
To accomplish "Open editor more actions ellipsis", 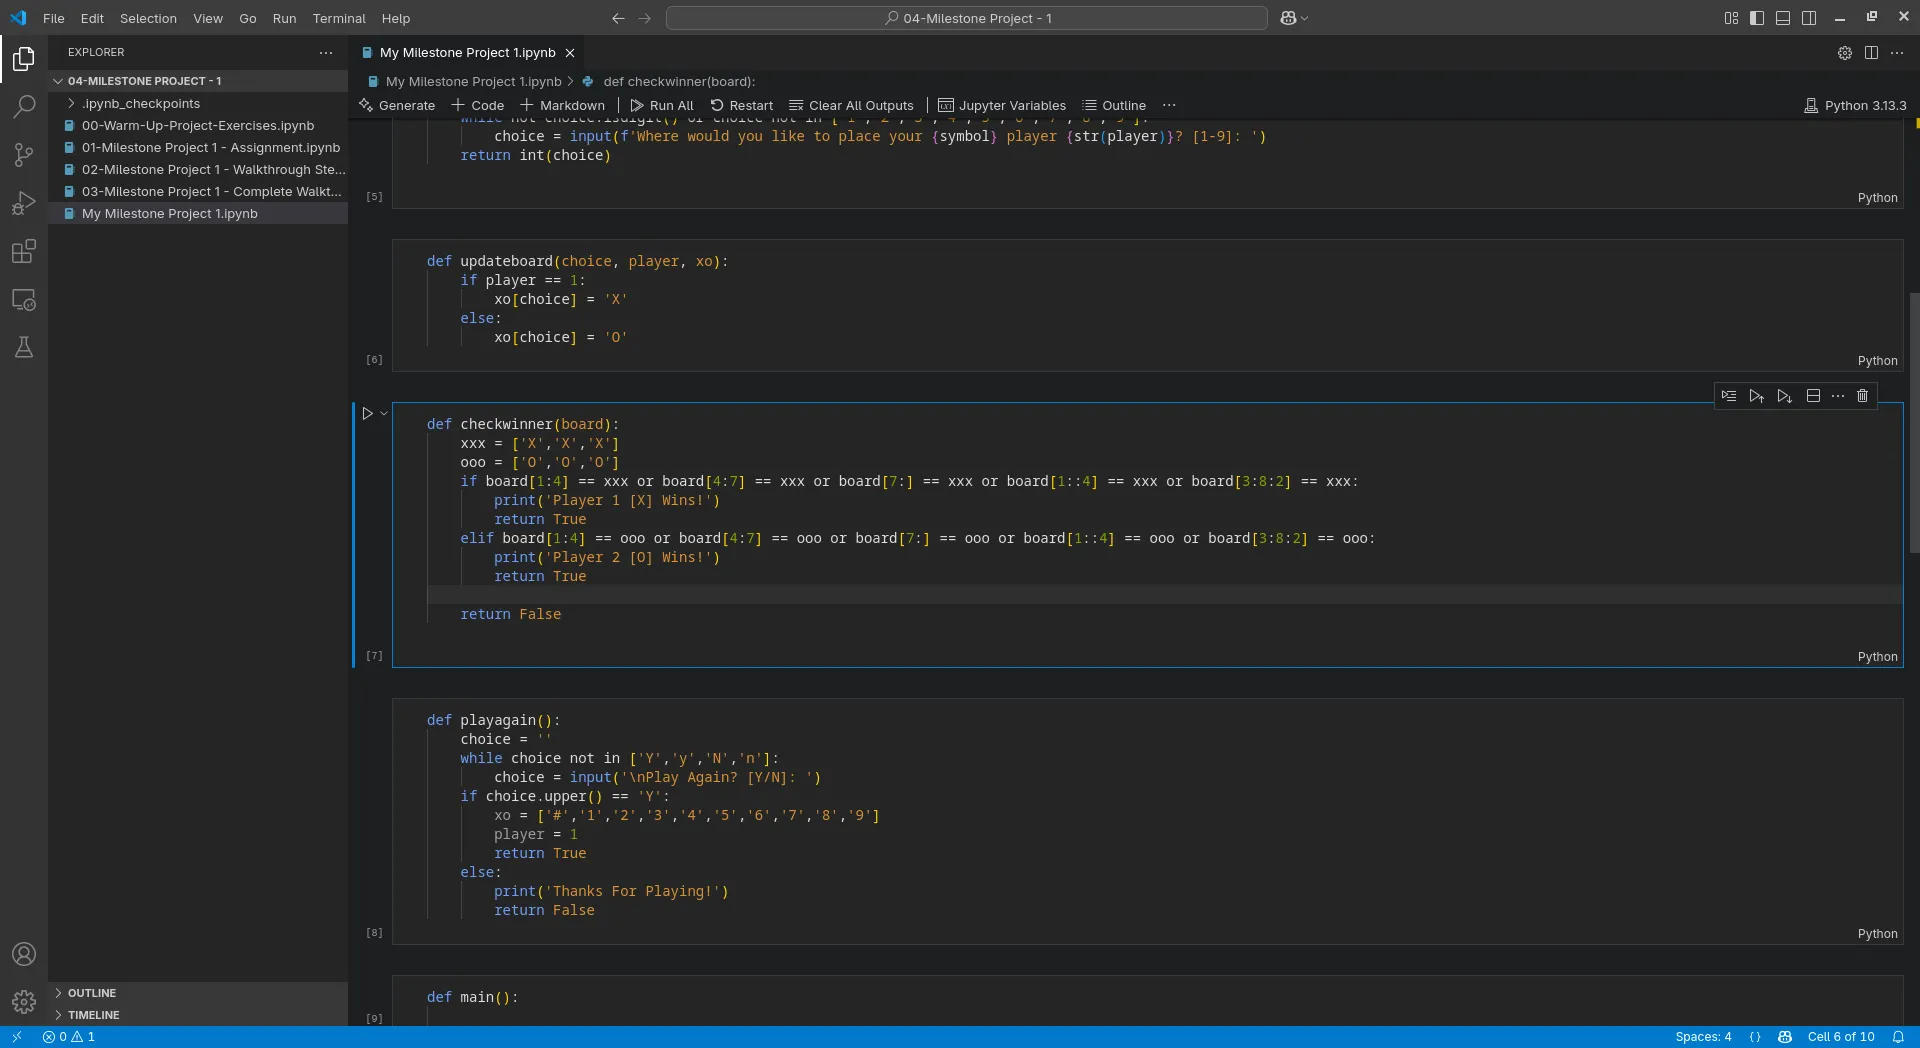I will click(x=1897, y=53).
